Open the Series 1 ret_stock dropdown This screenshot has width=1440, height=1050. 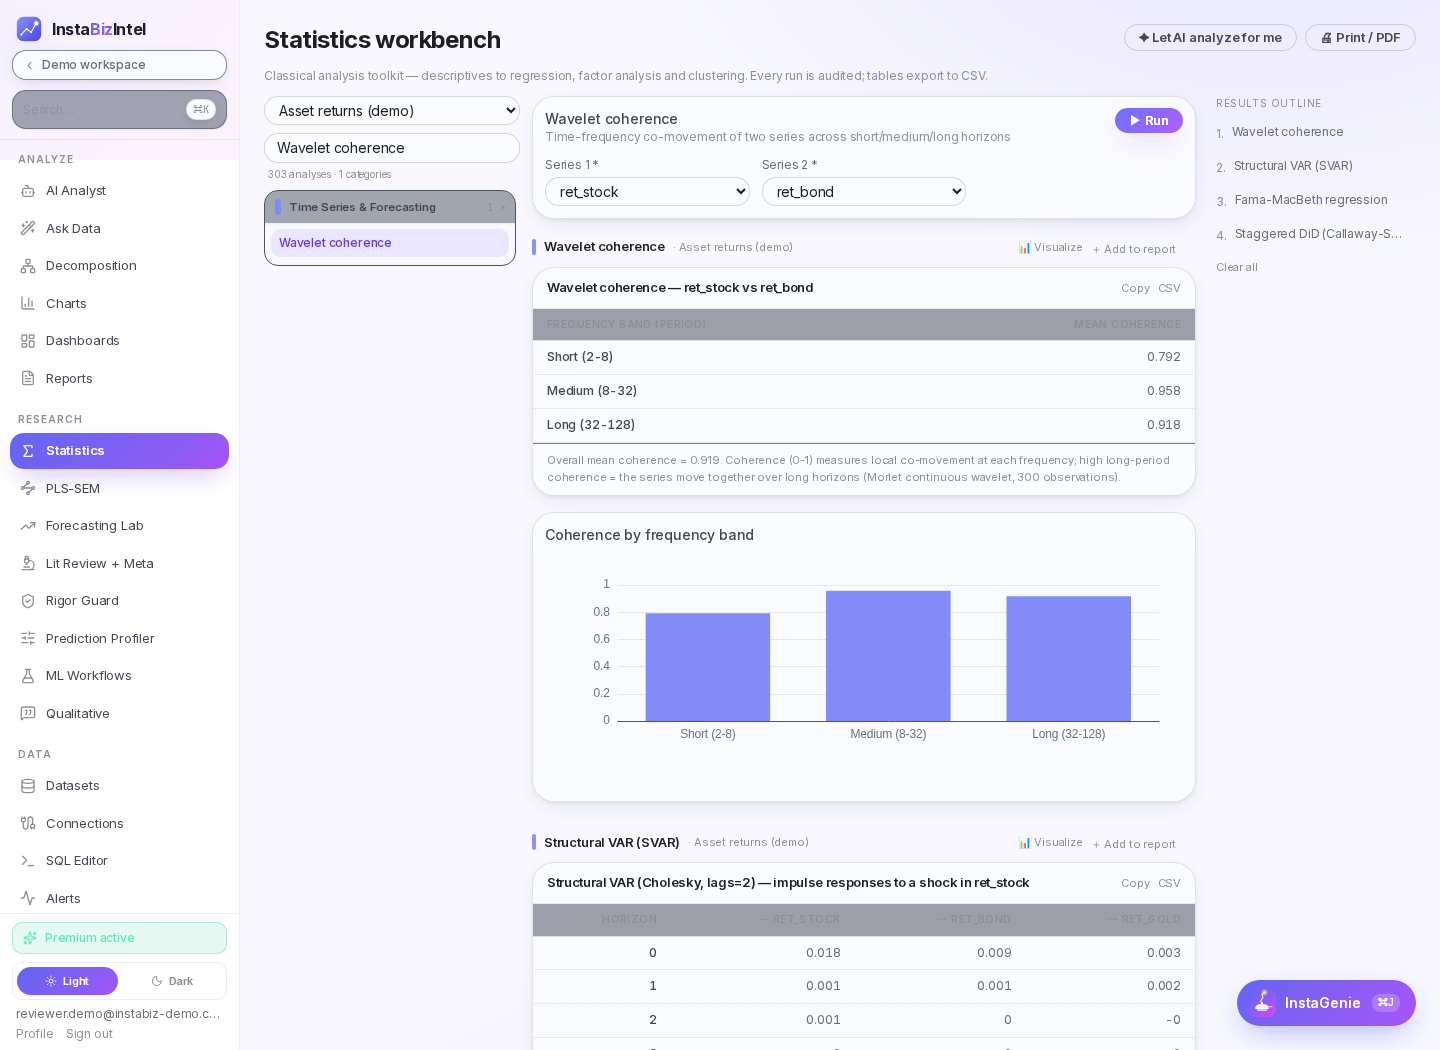[x=647, y=191]
